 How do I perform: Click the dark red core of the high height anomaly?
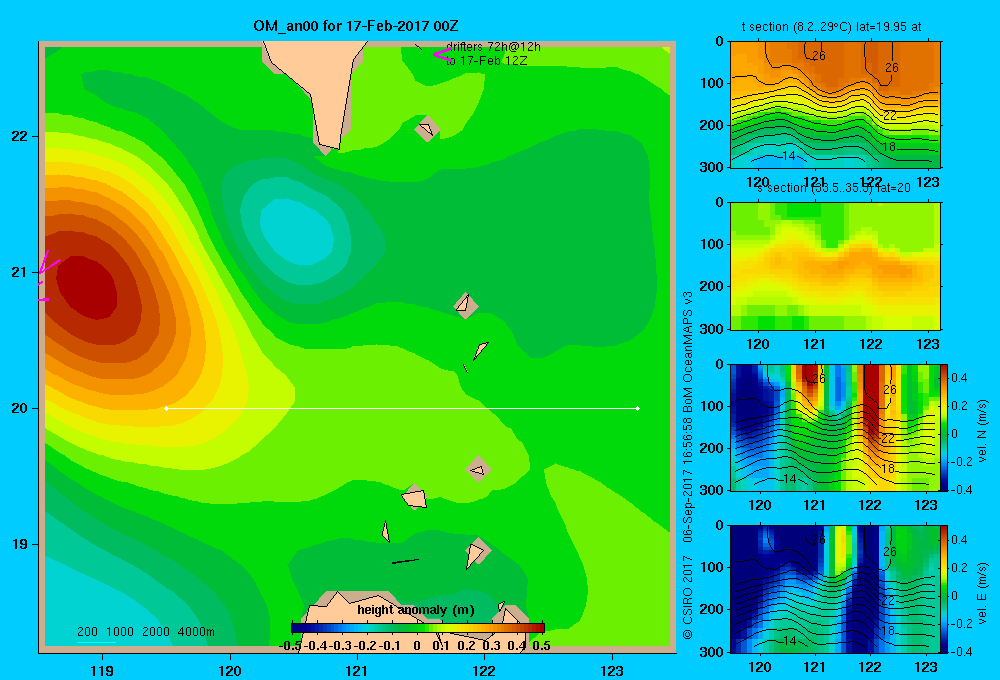point(87,287)
